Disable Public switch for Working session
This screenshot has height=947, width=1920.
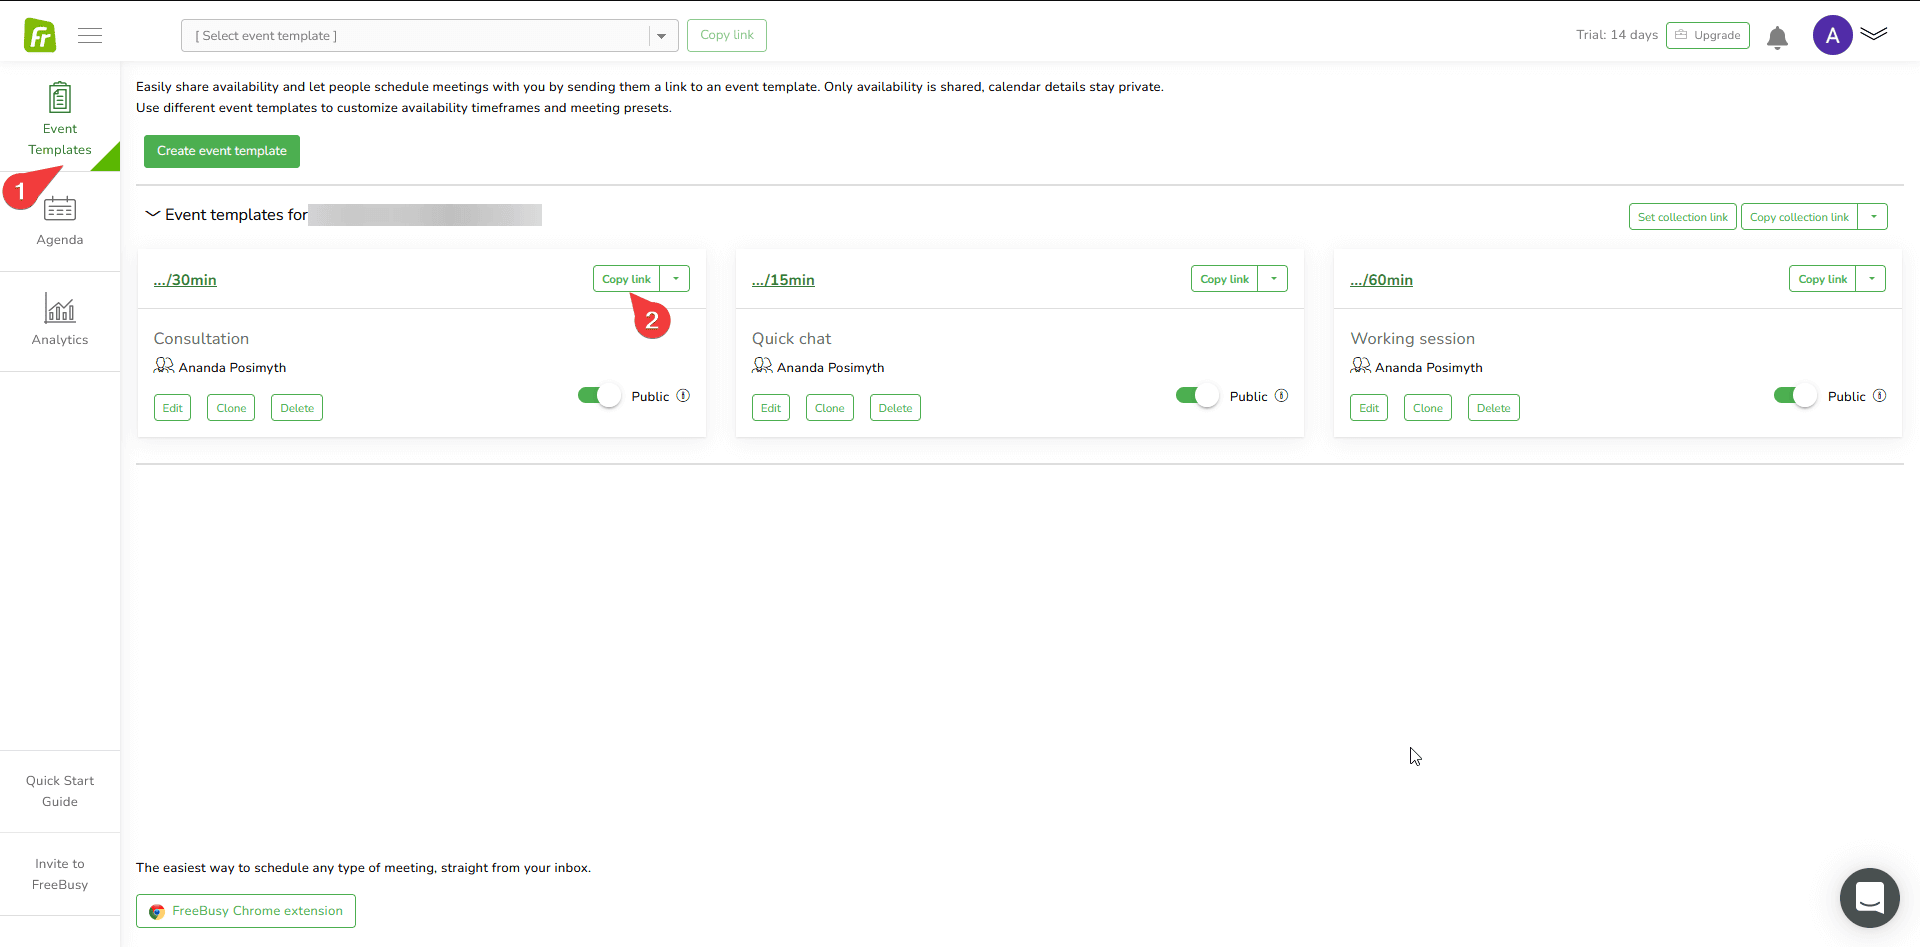[1795, 396]
